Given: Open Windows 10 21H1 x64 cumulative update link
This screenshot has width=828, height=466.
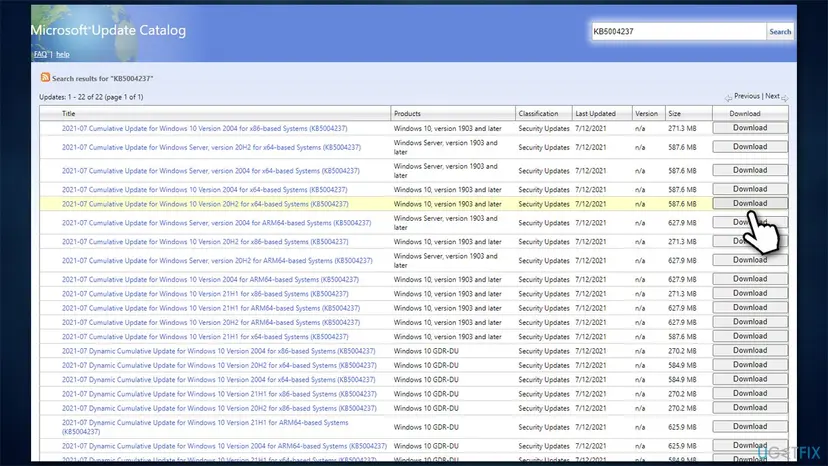Looking at the screenshot, I should click(205, 337).
